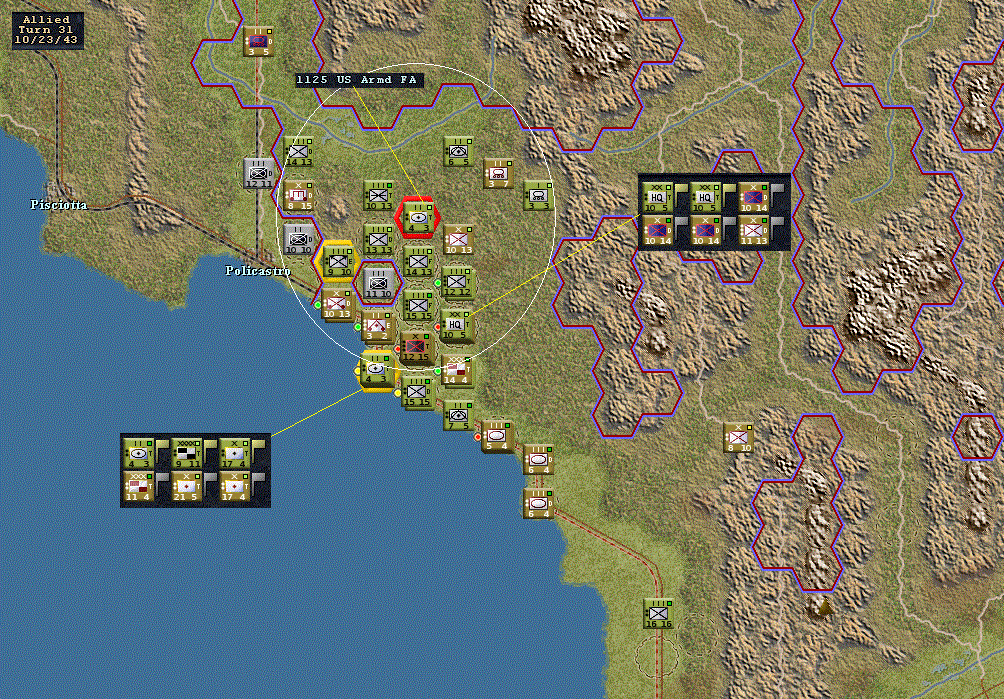This screenshot has height=699, width=1004.
Task: Select the infantry unit 14-13 marked F
Action: click(419, 261)
